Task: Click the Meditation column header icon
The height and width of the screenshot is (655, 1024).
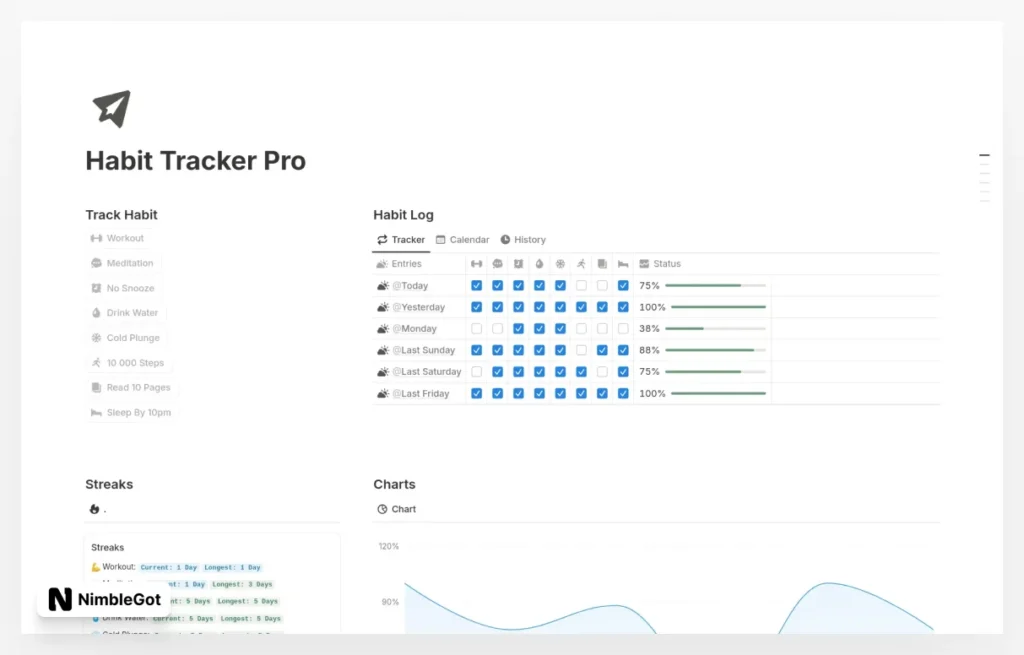Action: (x=498, y=264)
